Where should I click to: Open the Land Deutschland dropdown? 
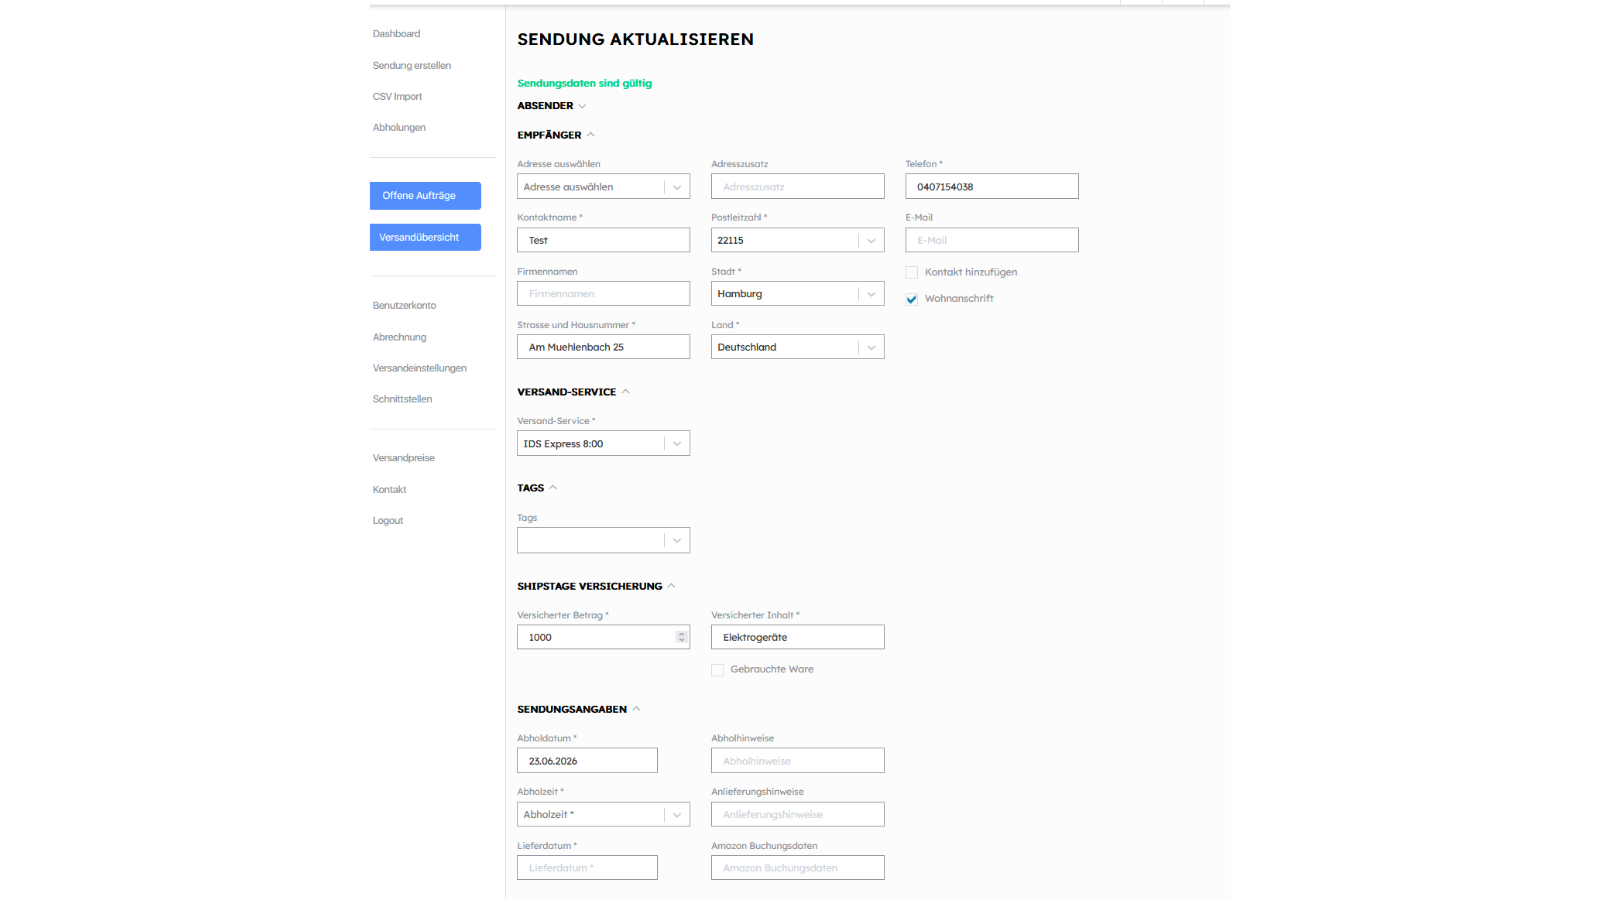pyautogui.click(x=797, y=347)
